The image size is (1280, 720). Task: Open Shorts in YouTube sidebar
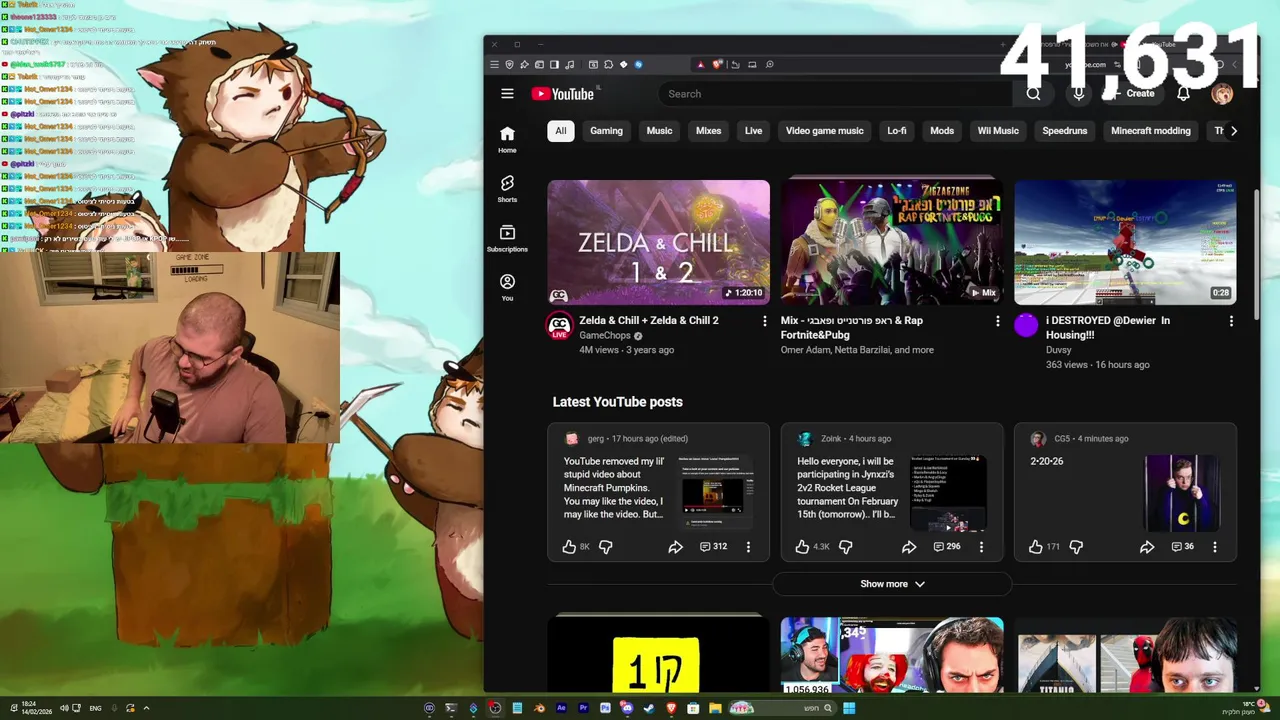[507, 189]
